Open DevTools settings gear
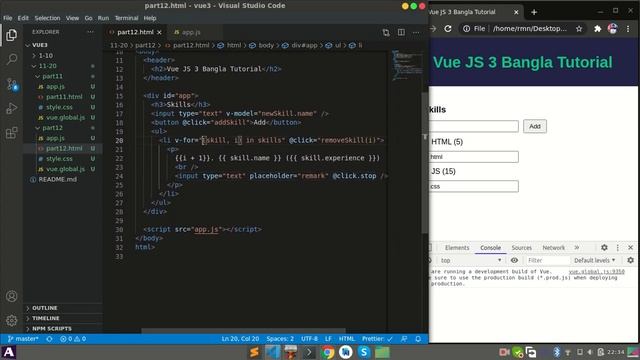Viewport: 640px width, 360px height. (x=604, y=247)
